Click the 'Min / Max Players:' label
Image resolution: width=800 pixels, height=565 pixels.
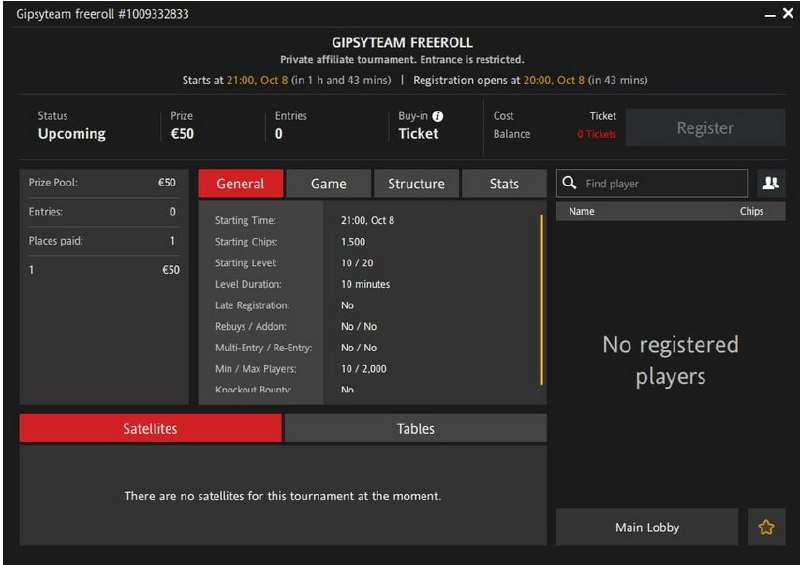tap(256, 369)
